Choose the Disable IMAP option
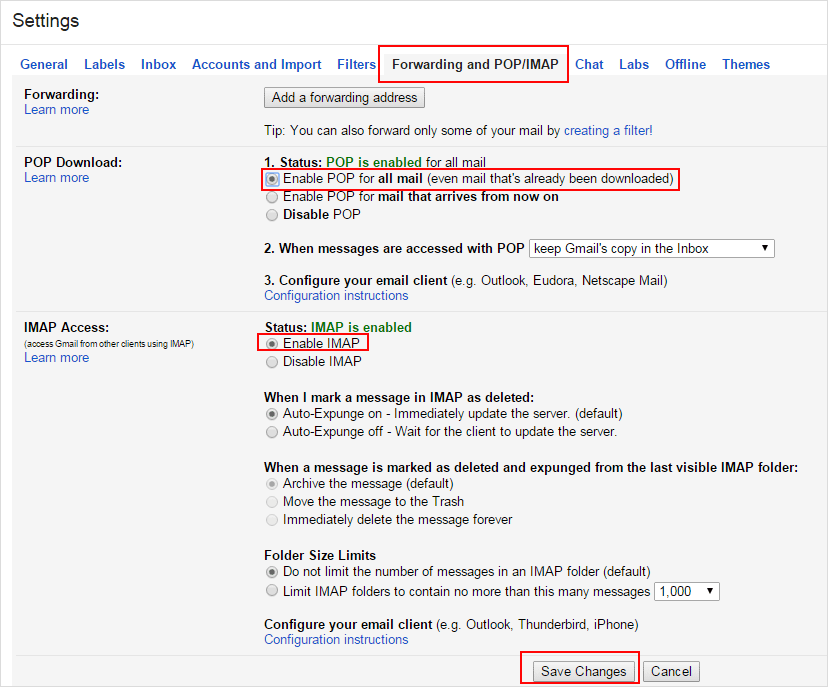 (x=271, y=362)
